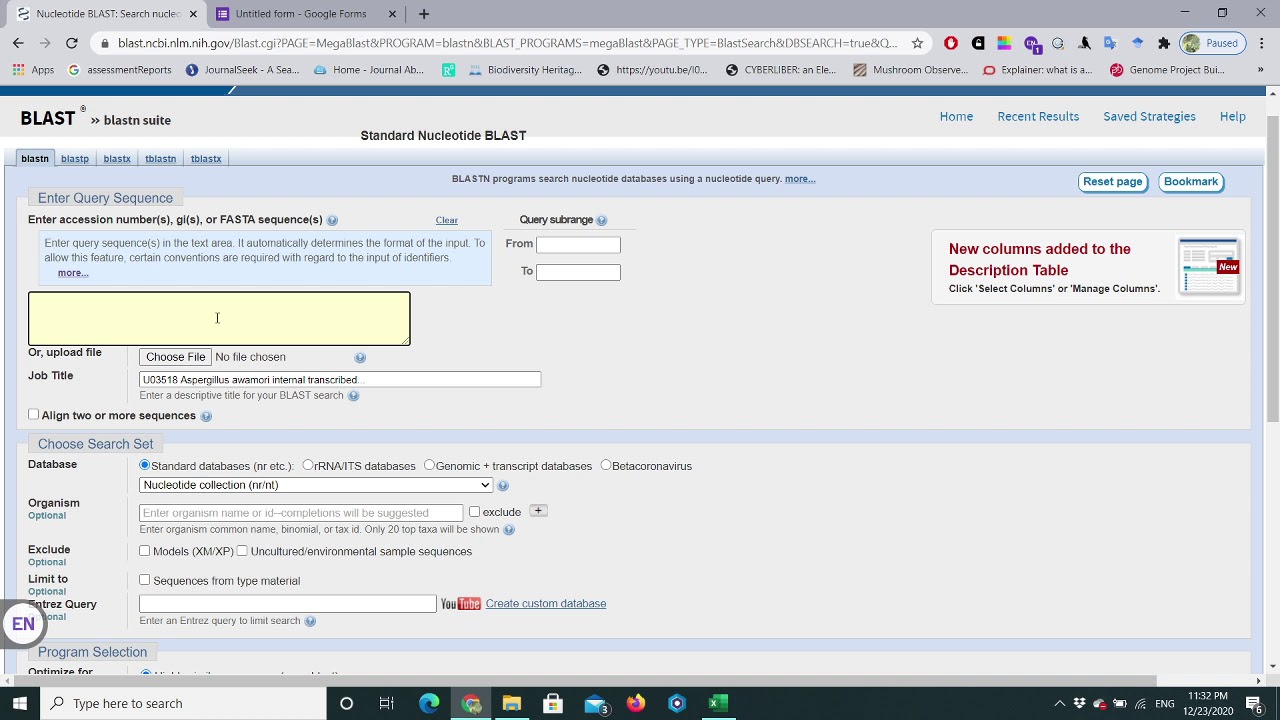
Task: Click help icon after organism top taxa hint
Action: (509, 530)
